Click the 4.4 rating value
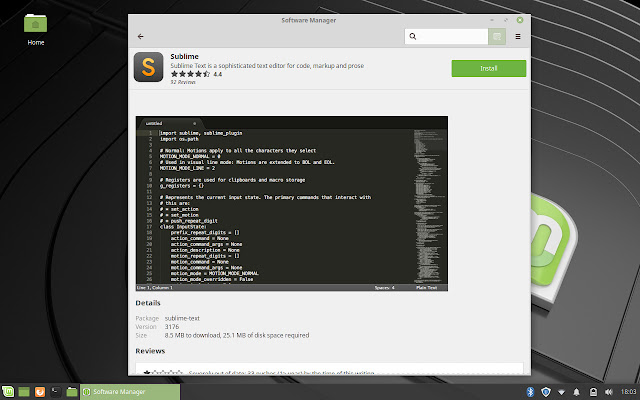The image size is (640, 400). coord(218,74)
